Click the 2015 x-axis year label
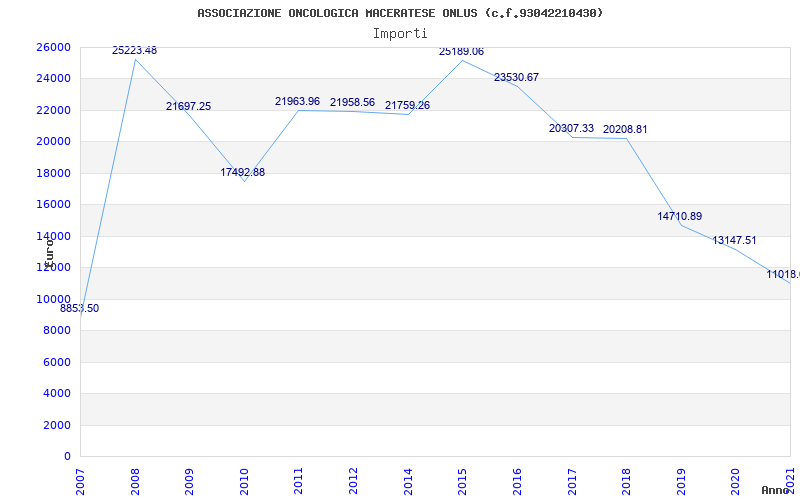 click(462, 481)
